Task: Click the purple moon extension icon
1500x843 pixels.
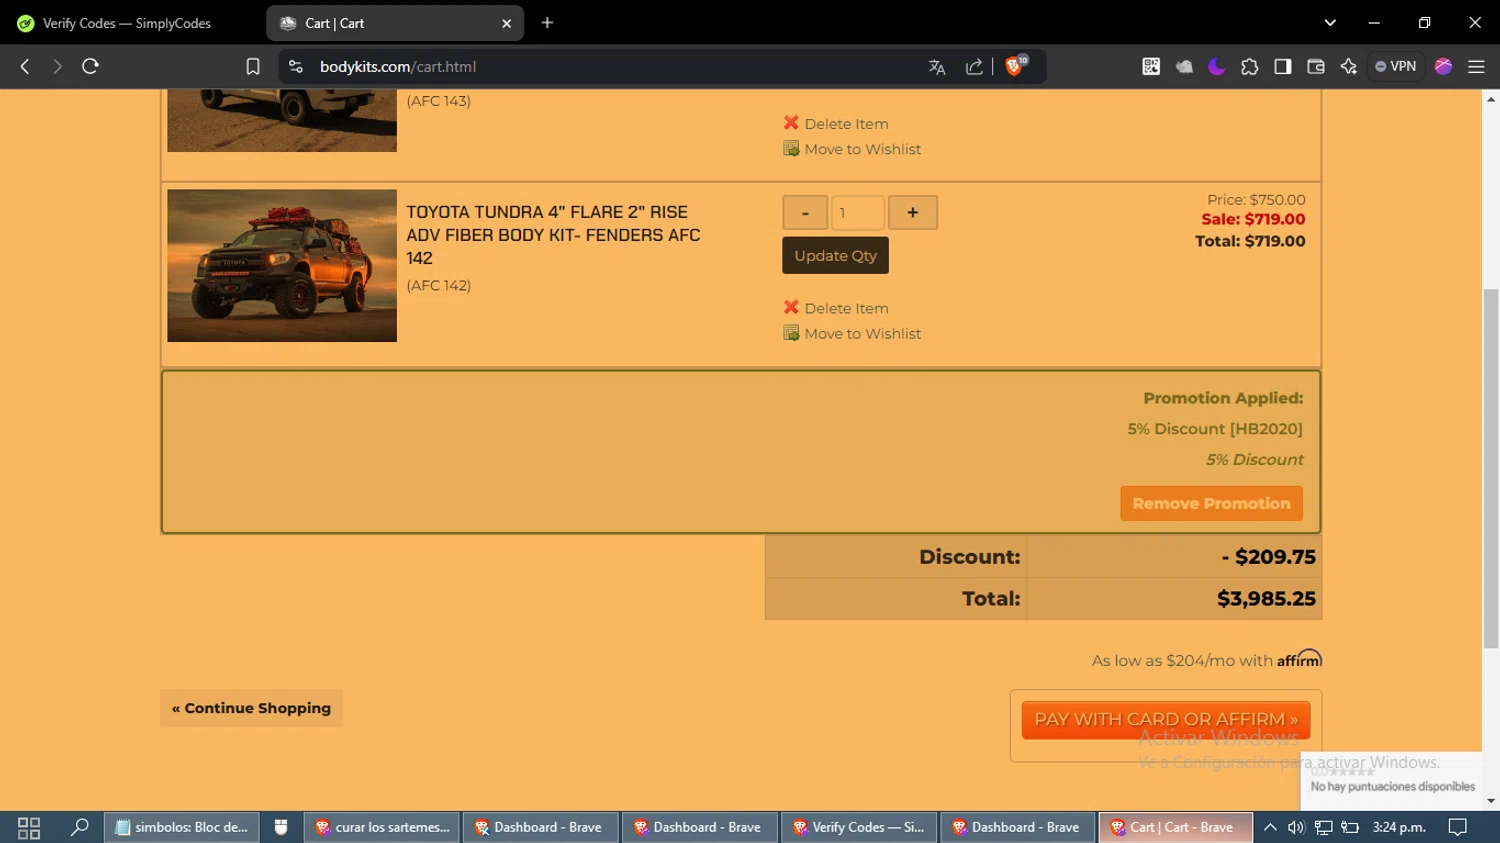Action: (x=1217, y=67)
